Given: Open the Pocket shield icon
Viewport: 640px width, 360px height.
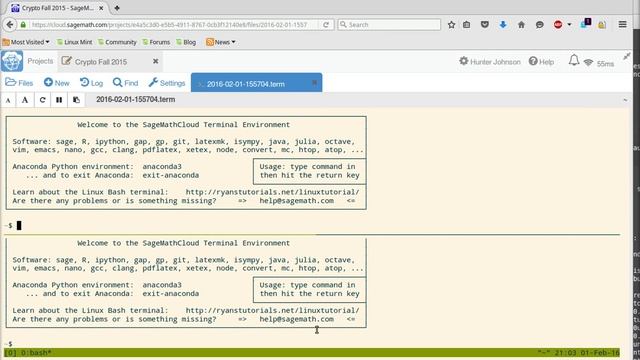Looking at the screenshot, I should point(484,25).
